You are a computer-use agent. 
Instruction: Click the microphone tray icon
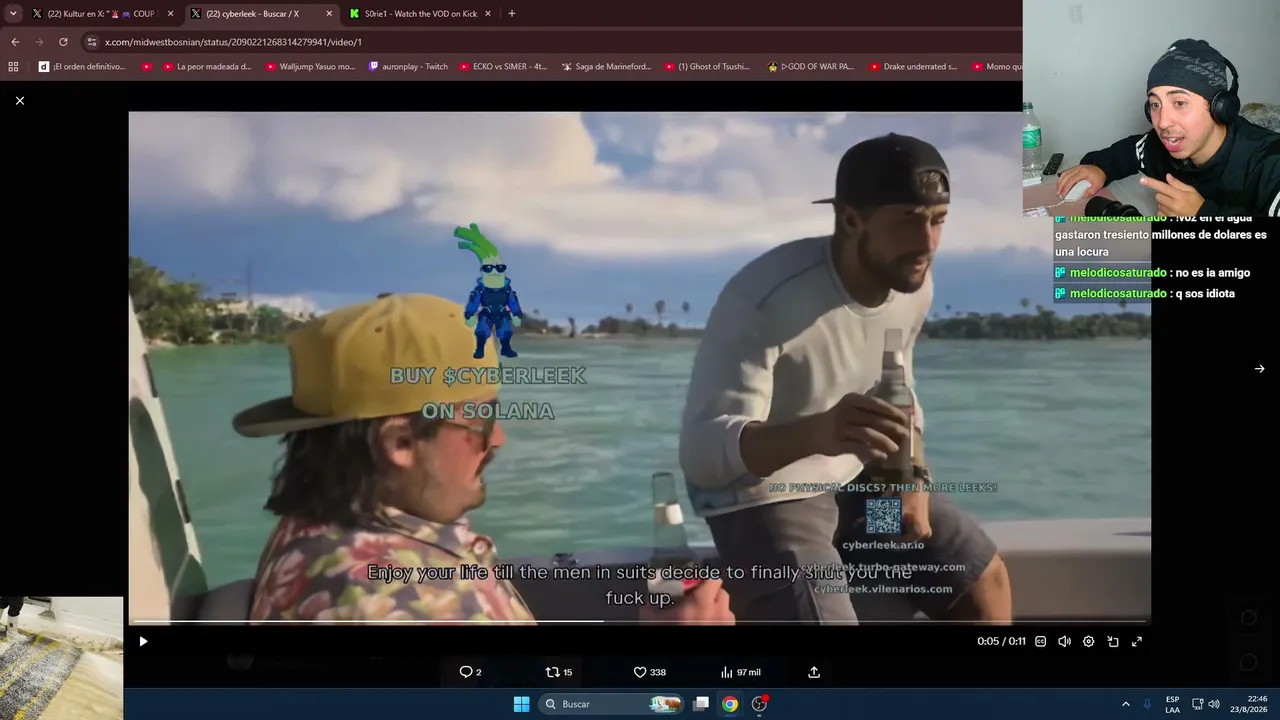(x=1147, y=704)
